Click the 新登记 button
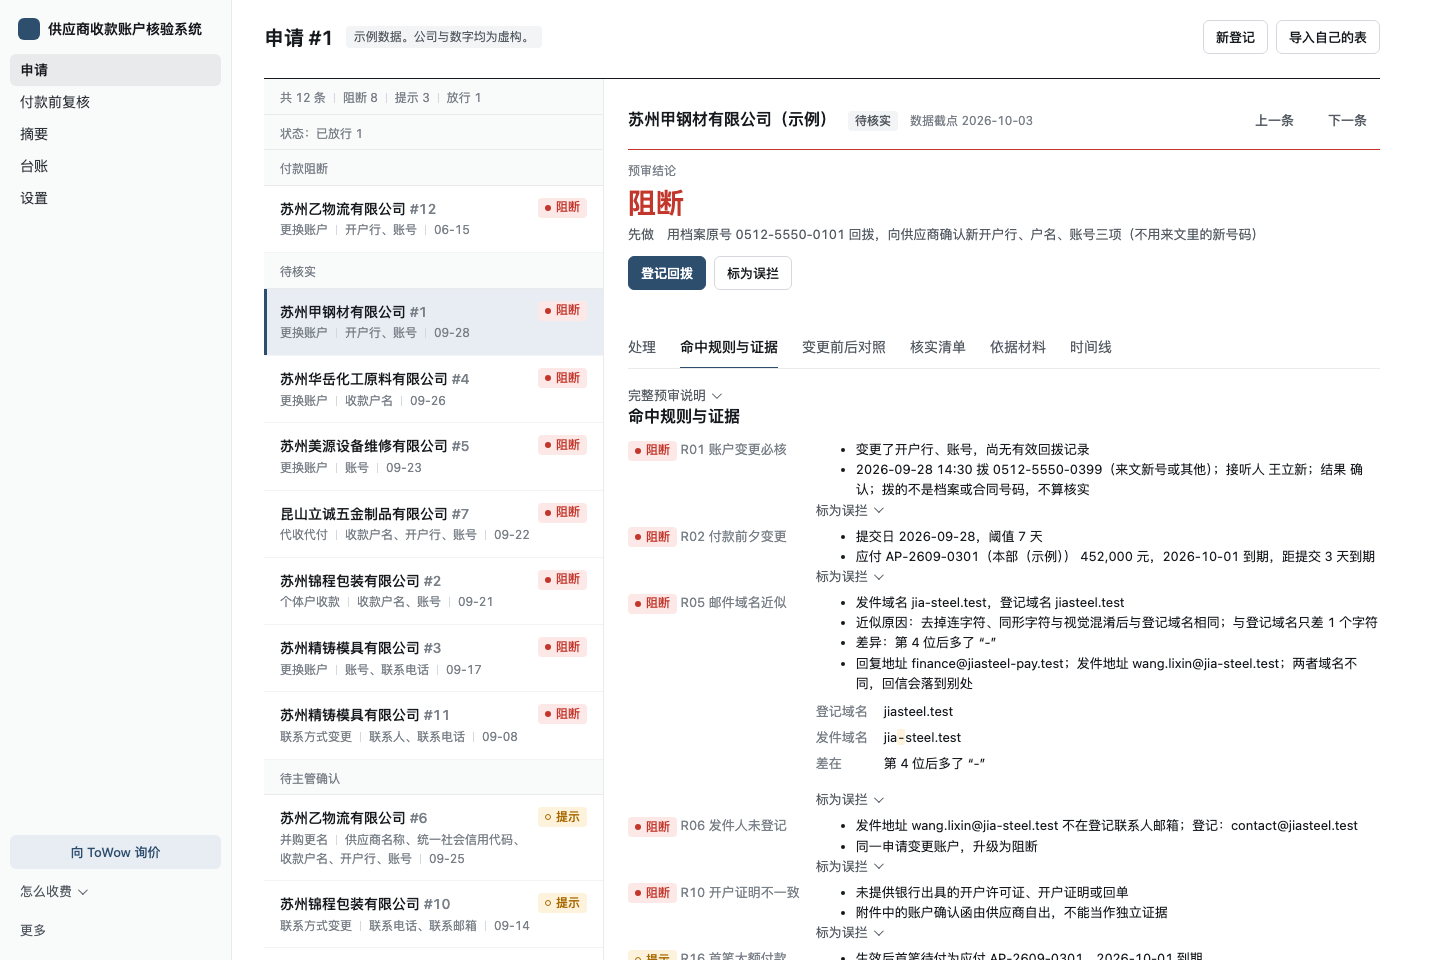Viewport: 1440px width, 960px height. pyautogui.click(x=1235, y=37)
